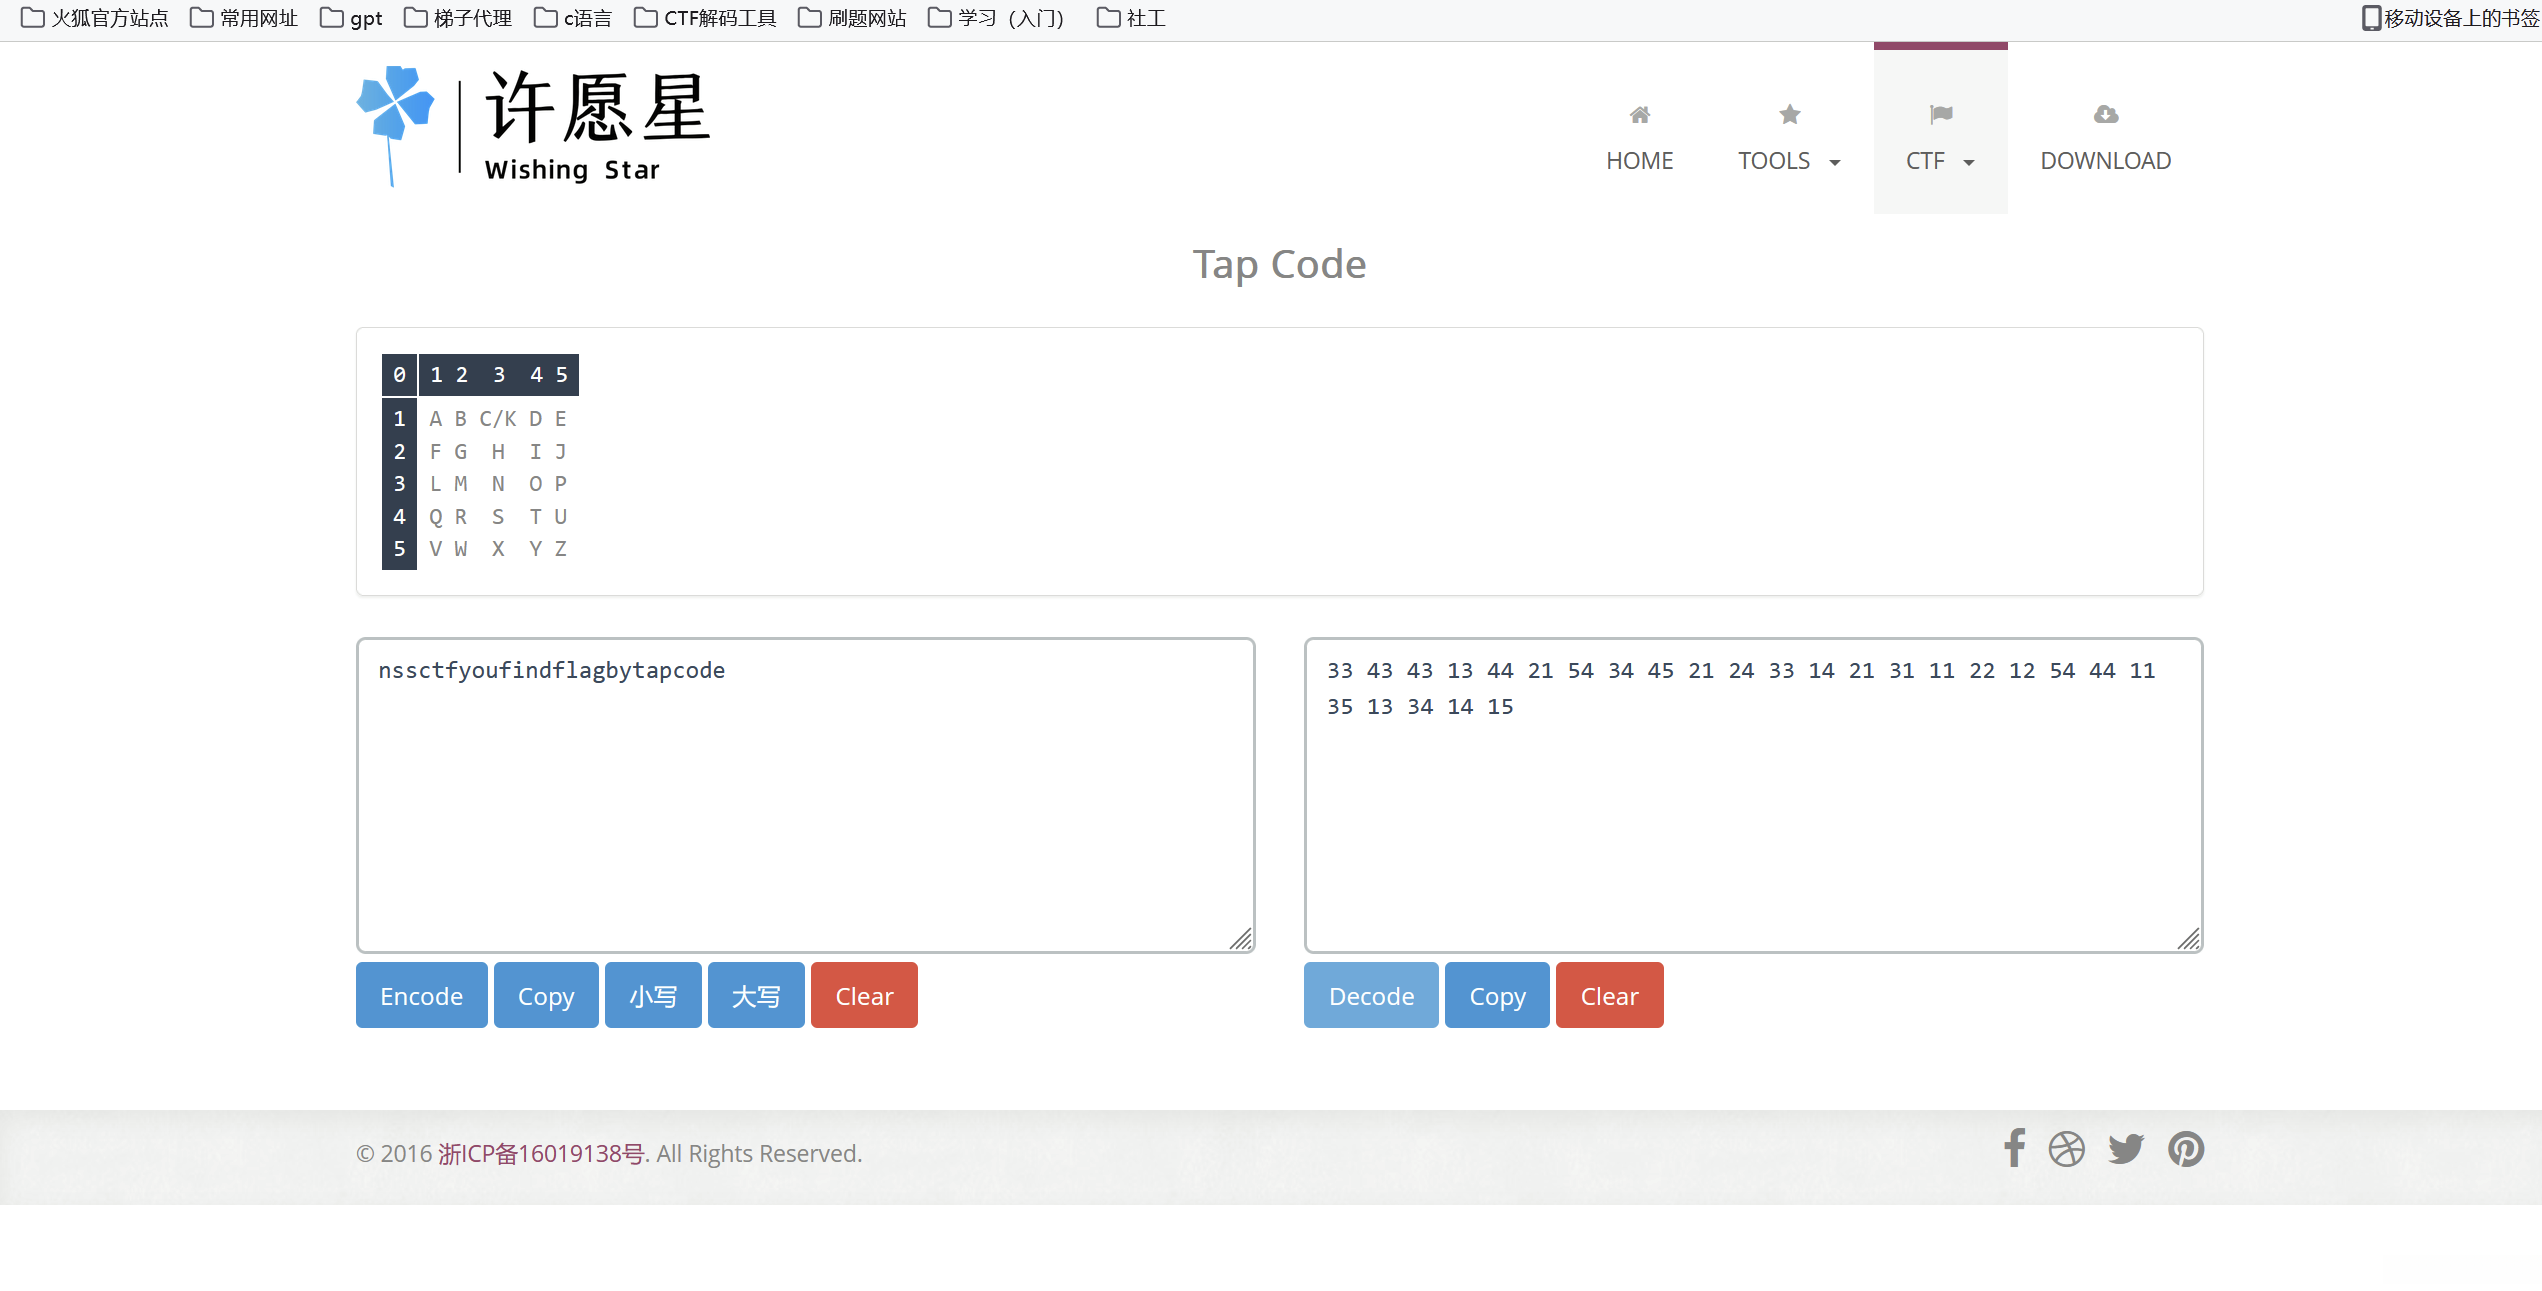Click the home icon above HOME
The width and height of the screenshot is (2542, 1291).
(x=1639, y=115)
